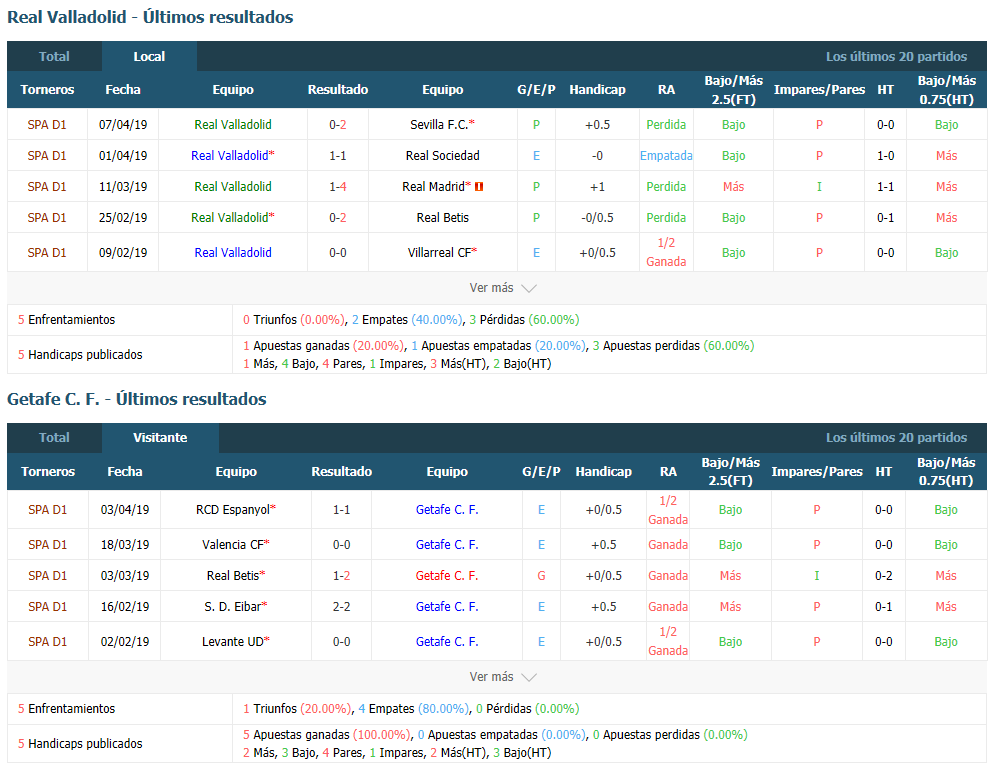Viewport: 994px width, 768px height.
Task: Click the 1-1 result versus Real Sociedad
Action: (338, 155)
